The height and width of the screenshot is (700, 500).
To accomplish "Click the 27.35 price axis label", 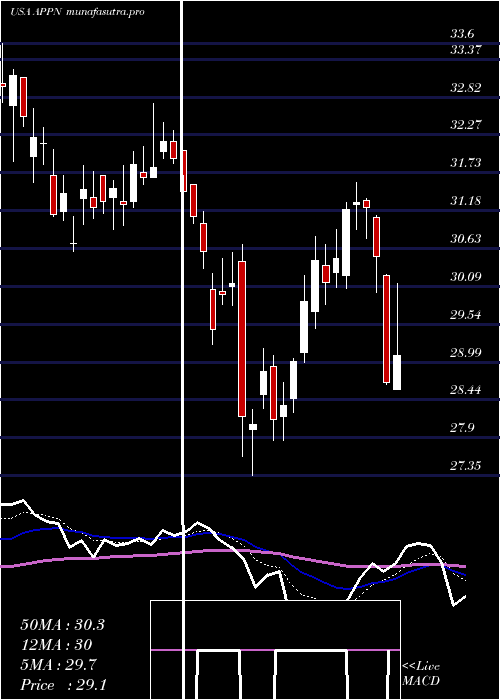I will 466,466.
